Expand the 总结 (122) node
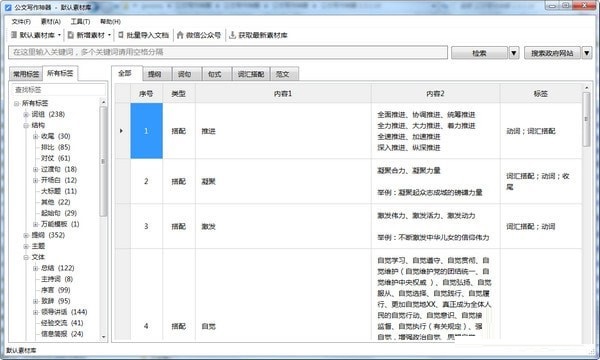Screen dimensions: 600x360 pos(36,268)
